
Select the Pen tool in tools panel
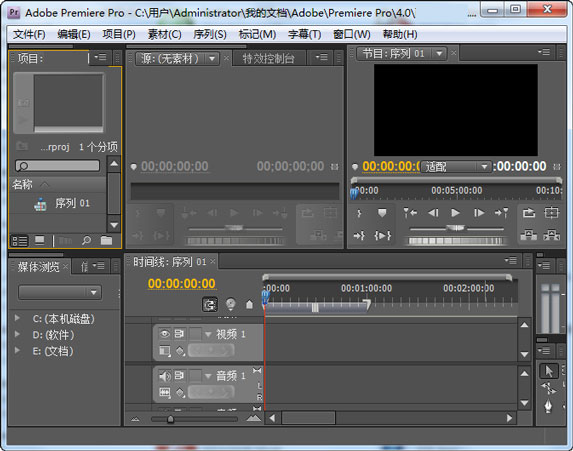(548, 406)
